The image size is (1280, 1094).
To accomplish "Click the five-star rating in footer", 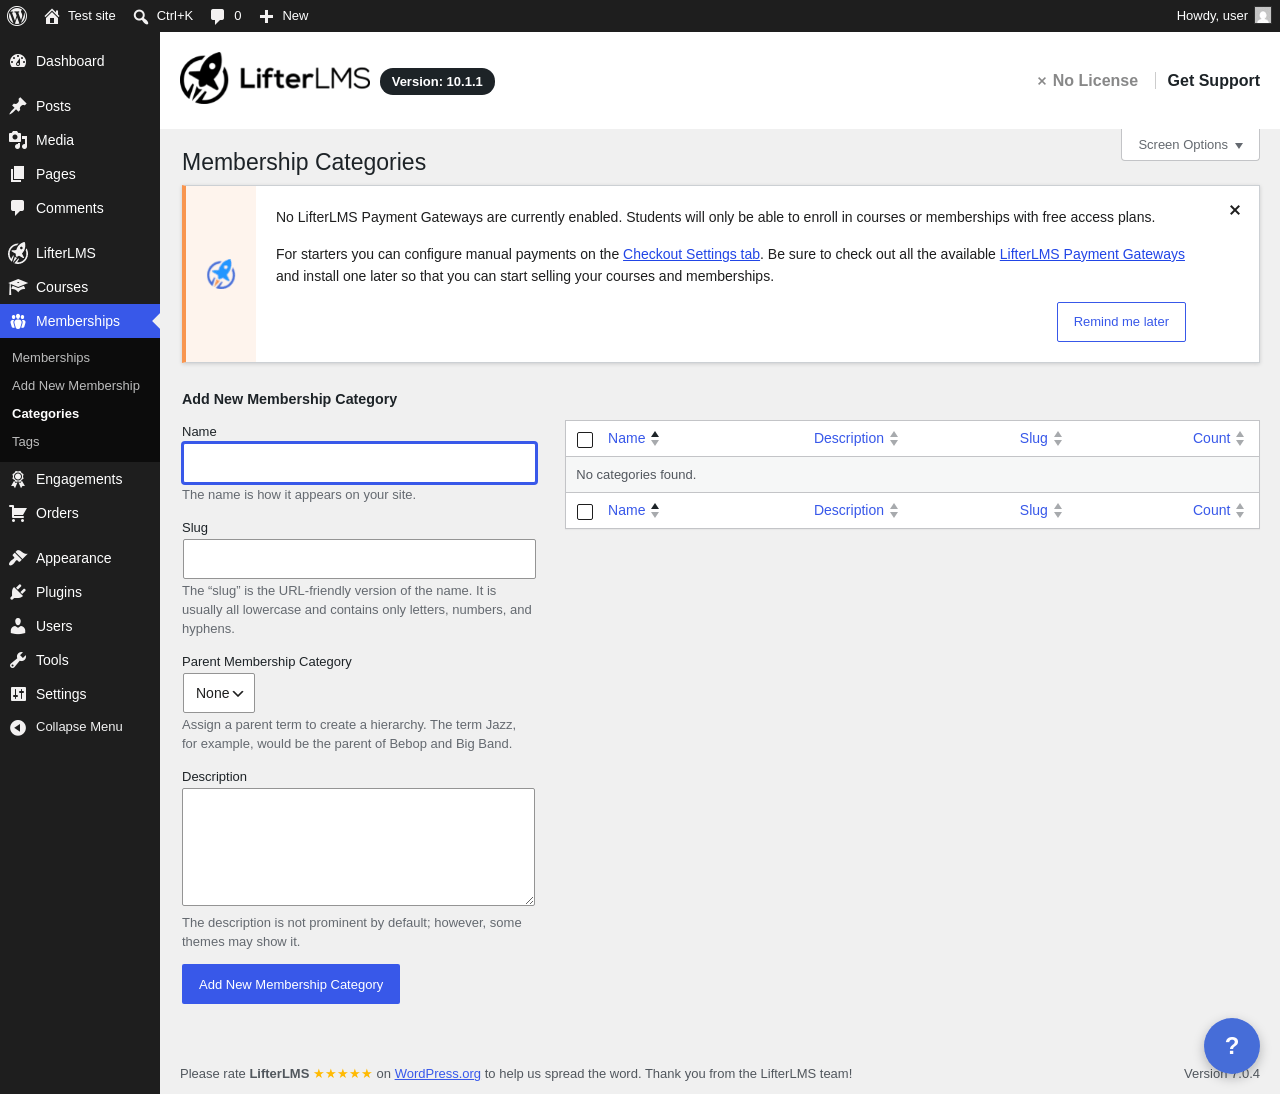I will tap(343, 1074).
